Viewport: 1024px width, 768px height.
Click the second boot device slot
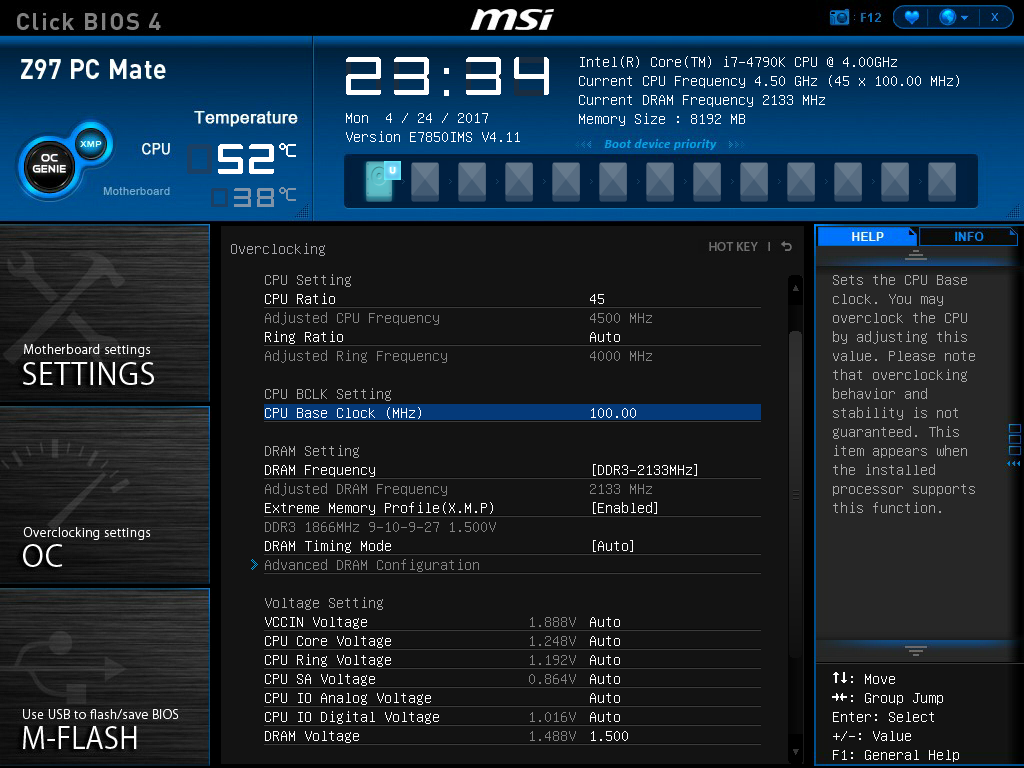click(x=425, y=181)
